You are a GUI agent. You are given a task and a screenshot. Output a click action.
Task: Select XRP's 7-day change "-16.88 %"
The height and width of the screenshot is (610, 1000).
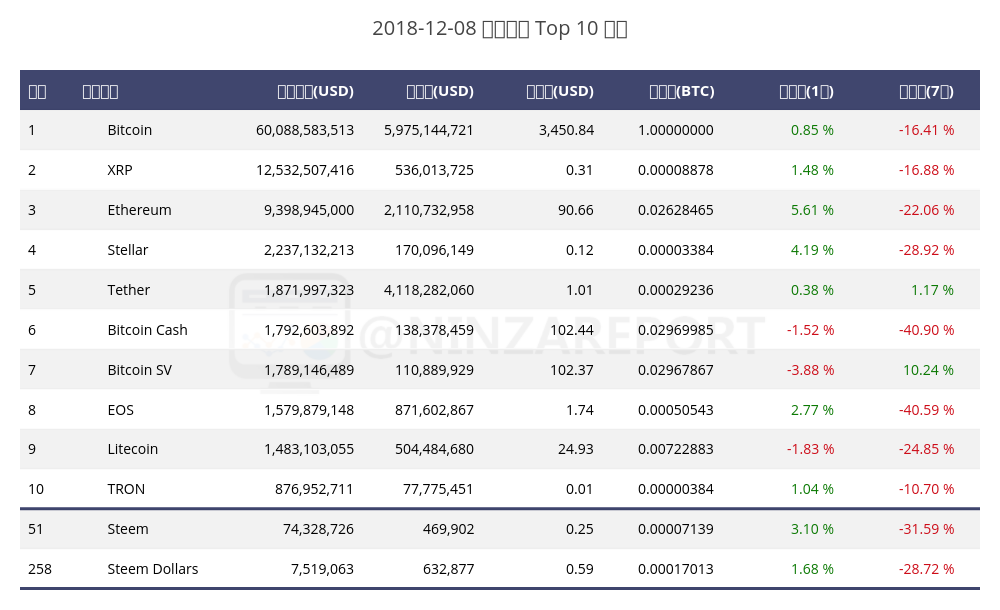click(927, 170)
